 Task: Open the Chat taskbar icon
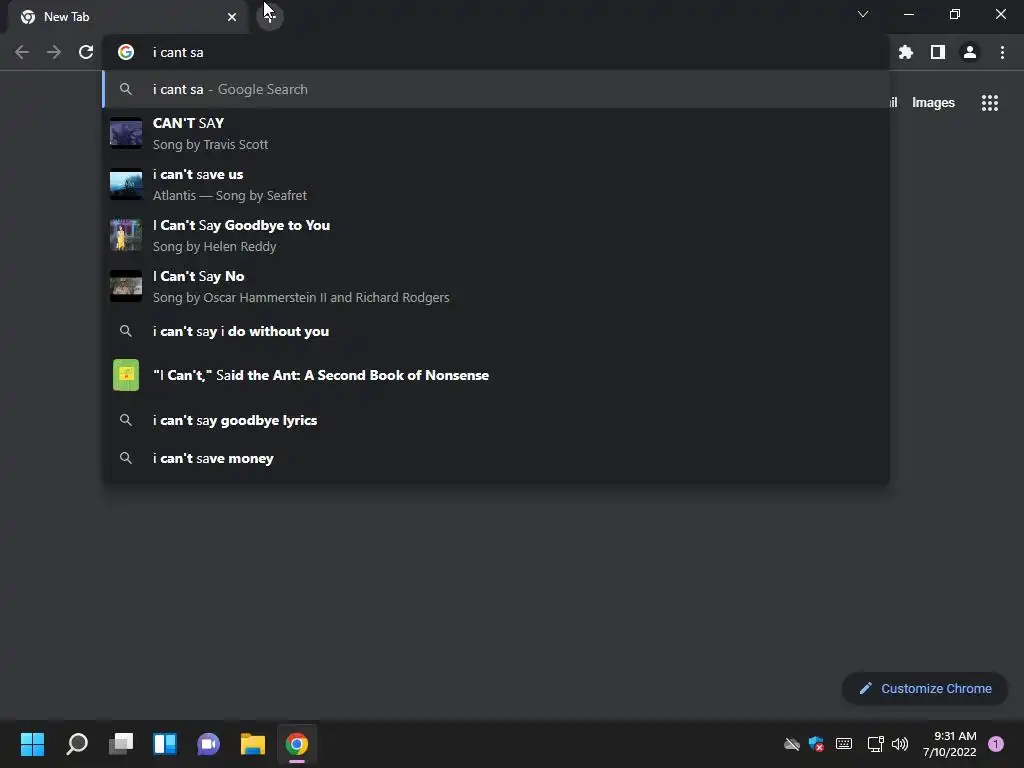coord(208,744)
